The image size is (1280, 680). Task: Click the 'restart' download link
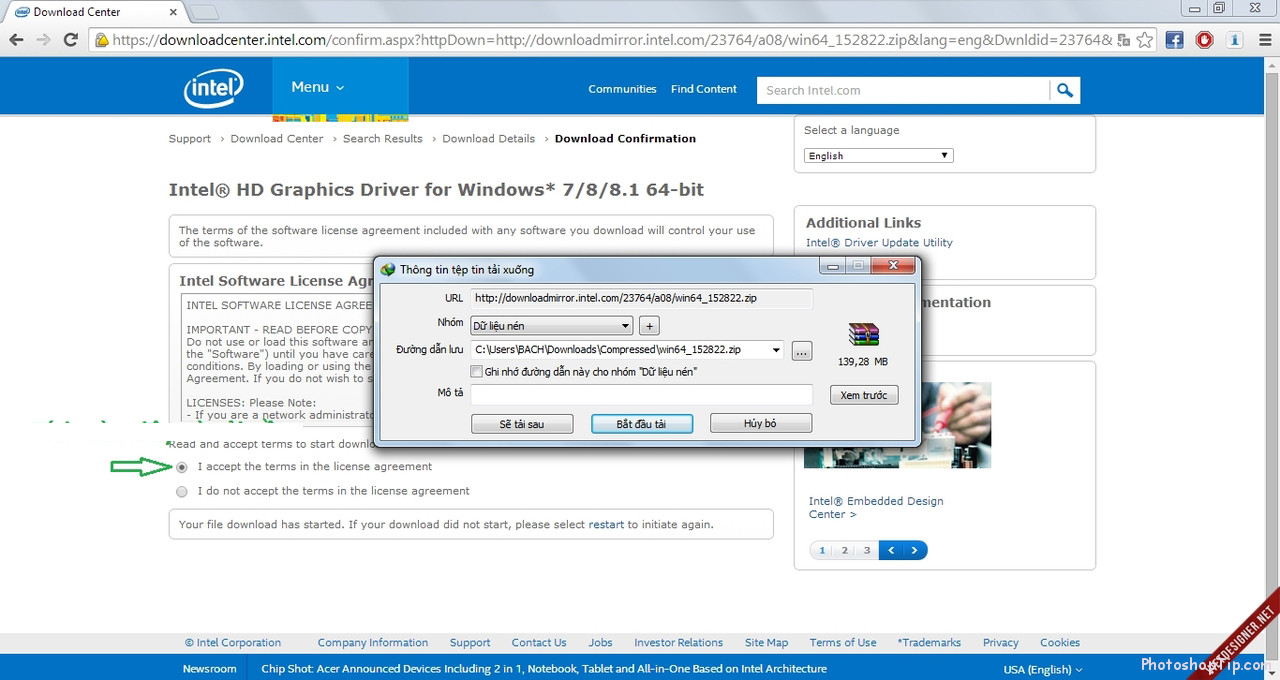click(606, 524)
